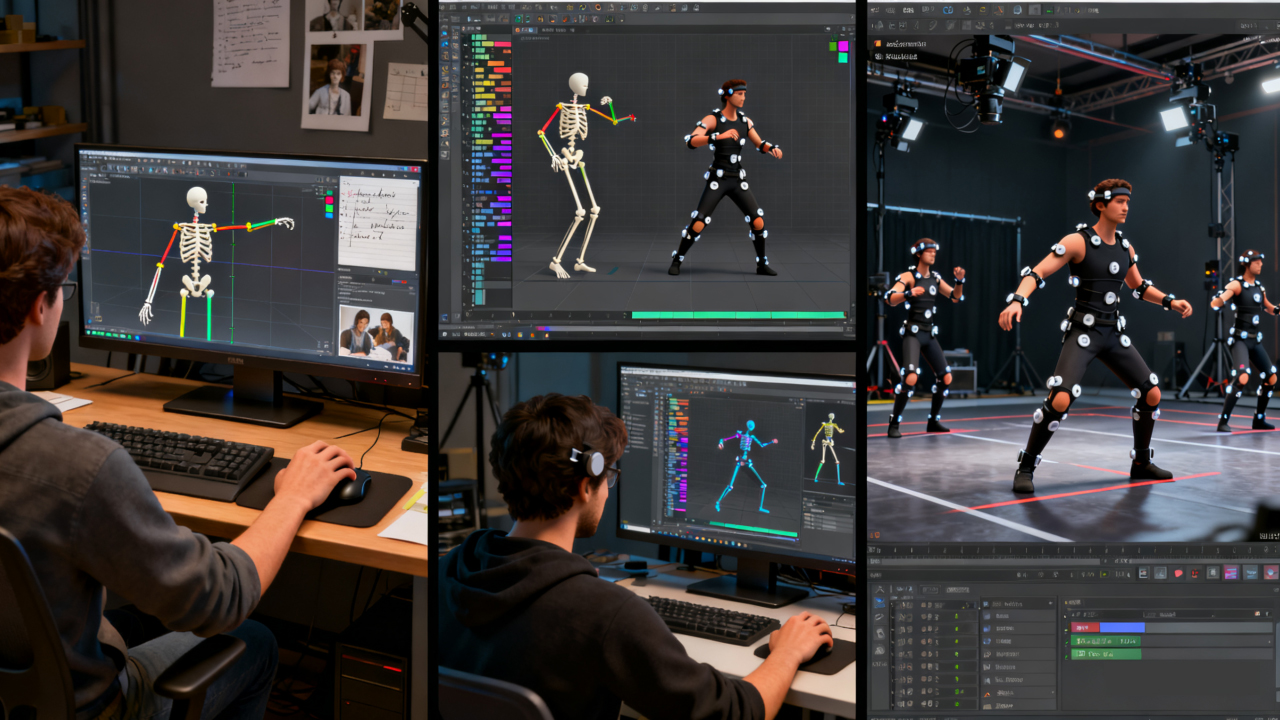Click the orange warning icon in layer name list
This screenshot has height=720, width=1280.
(987, 694)
